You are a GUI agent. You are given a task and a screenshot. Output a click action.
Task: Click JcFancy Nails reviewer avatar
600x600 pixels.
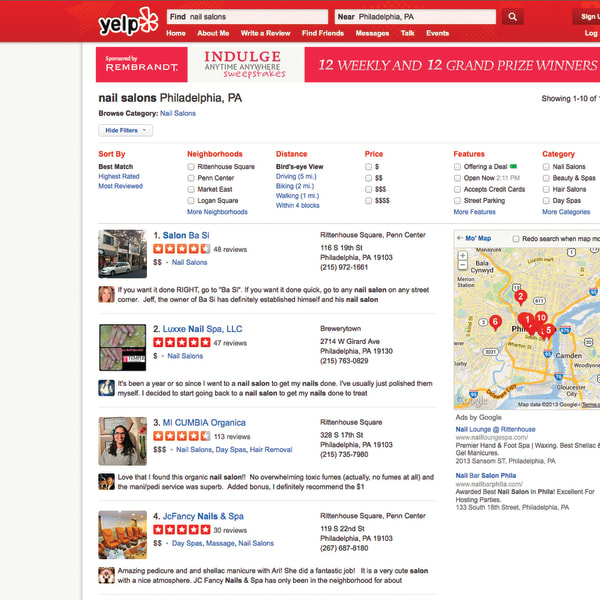coord(106,575)
